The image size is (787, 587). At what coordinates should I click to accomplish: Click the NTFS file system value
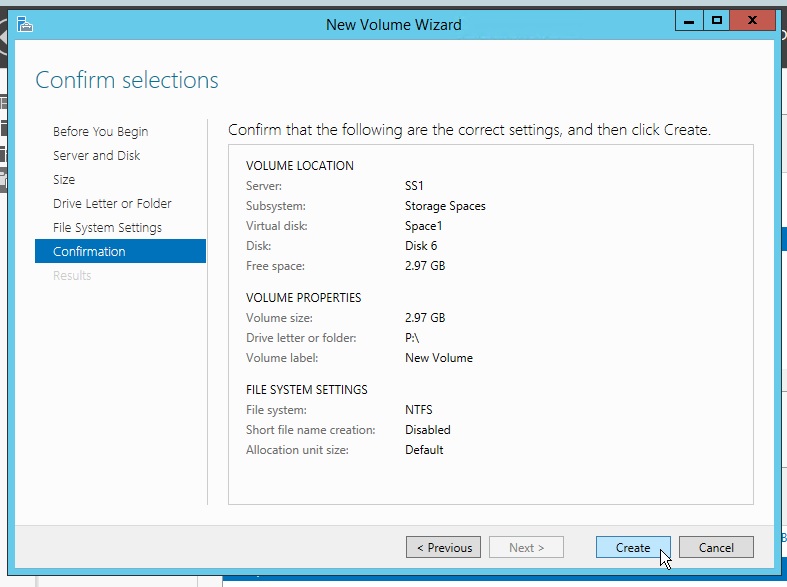coord(418,409)
